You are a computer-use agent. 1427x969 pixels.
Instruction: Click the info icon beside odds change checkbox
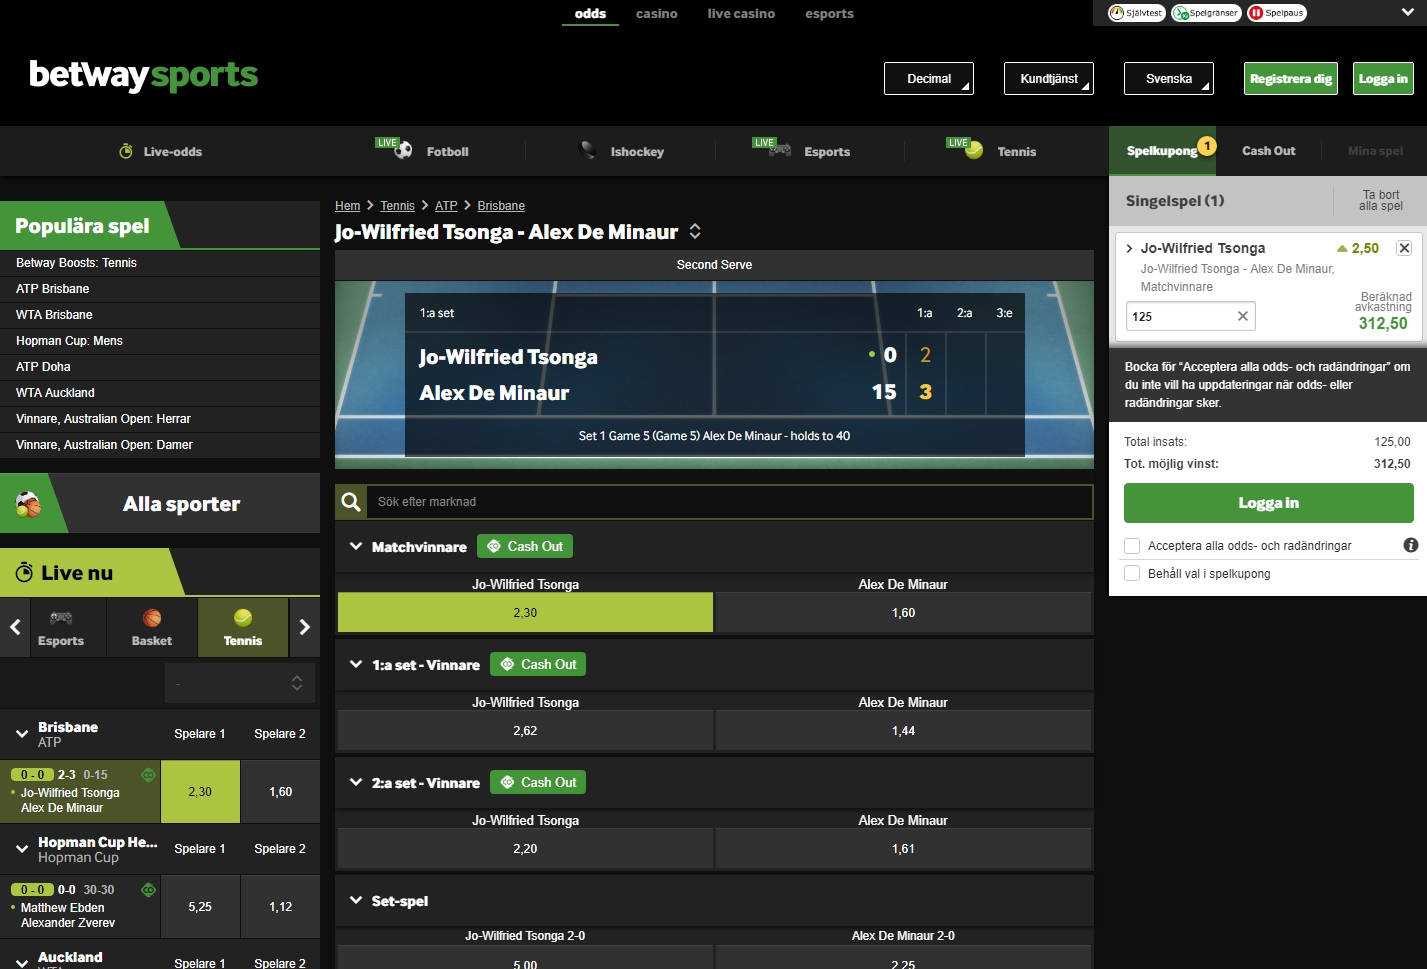(1410, 545)
